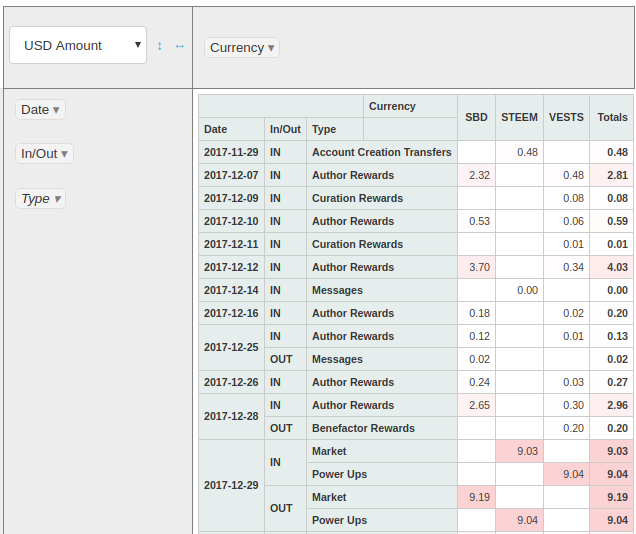Toggle row sort order vertical arrow
The image size is (636, 534).
tap(160, 46)
